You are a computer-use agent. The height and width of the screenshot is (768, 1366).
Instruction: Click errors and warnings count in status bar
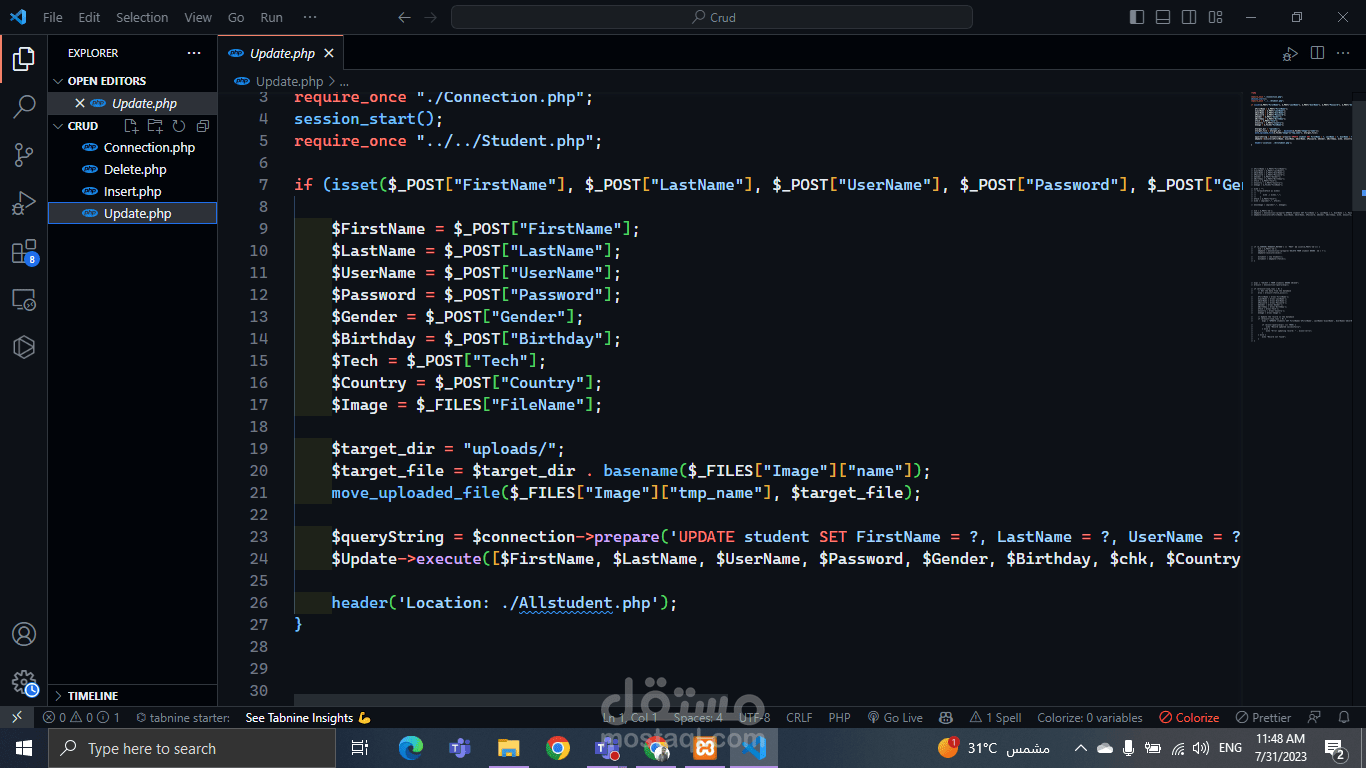point(81,717)
